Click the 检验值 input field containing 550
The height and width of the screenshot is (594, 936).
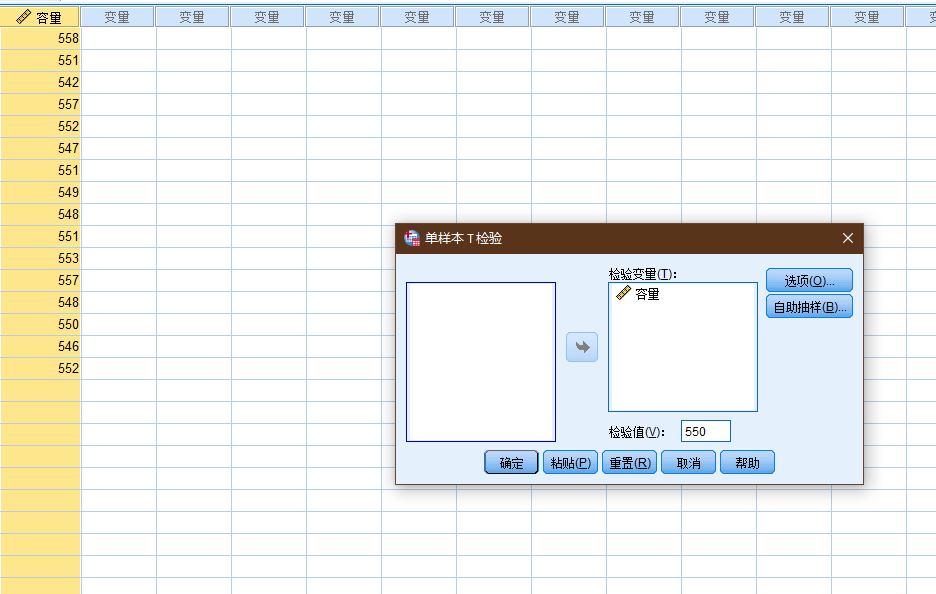706,431
